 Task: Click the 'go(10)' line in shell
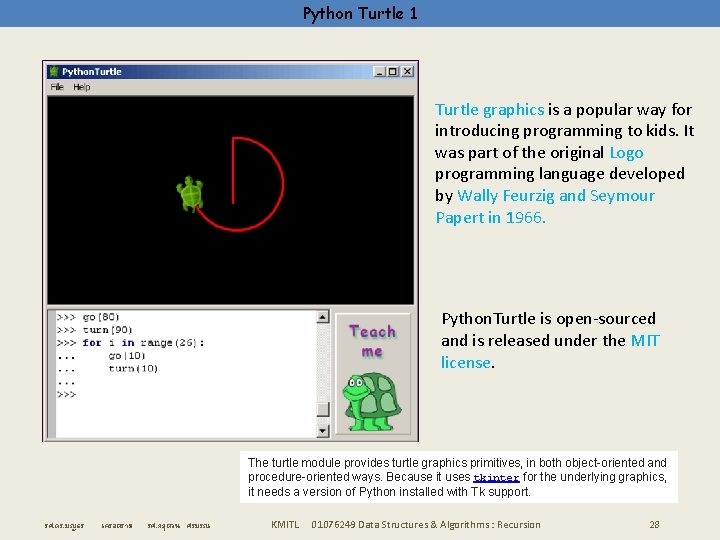127,355
